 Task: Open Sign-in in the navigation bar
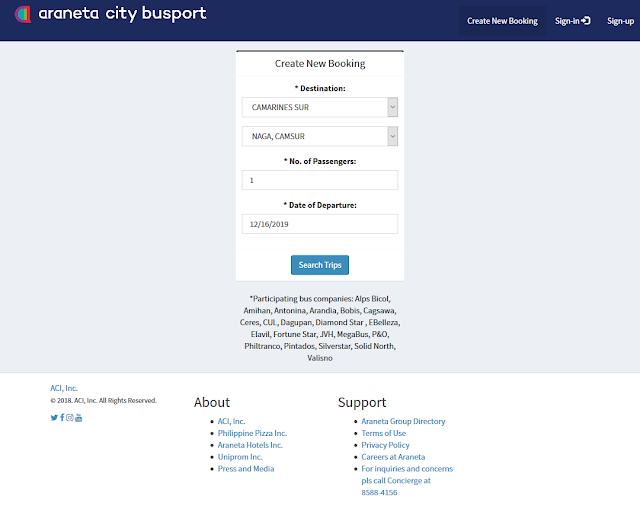[x=572, y=21]
